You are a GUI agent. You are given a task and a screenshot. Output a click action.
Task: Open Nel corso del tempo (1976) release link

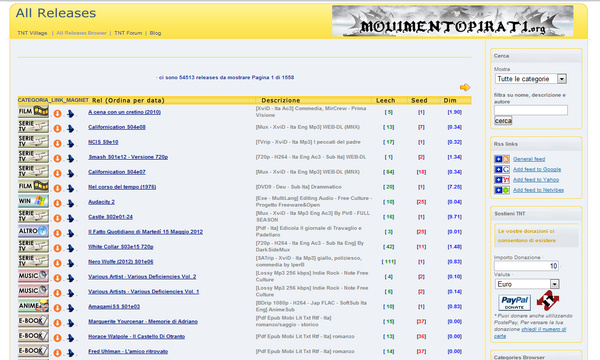122,187
